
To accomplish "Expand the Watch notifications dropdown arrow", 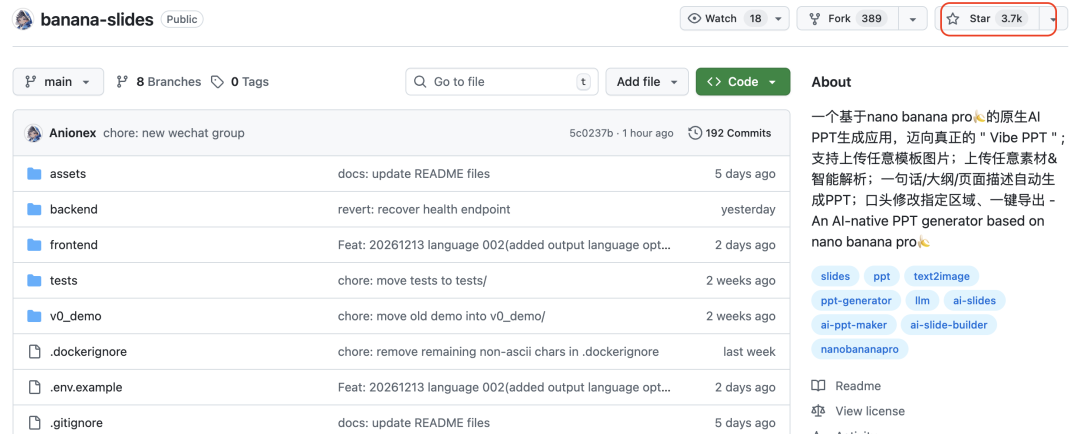I will point(778,19).
